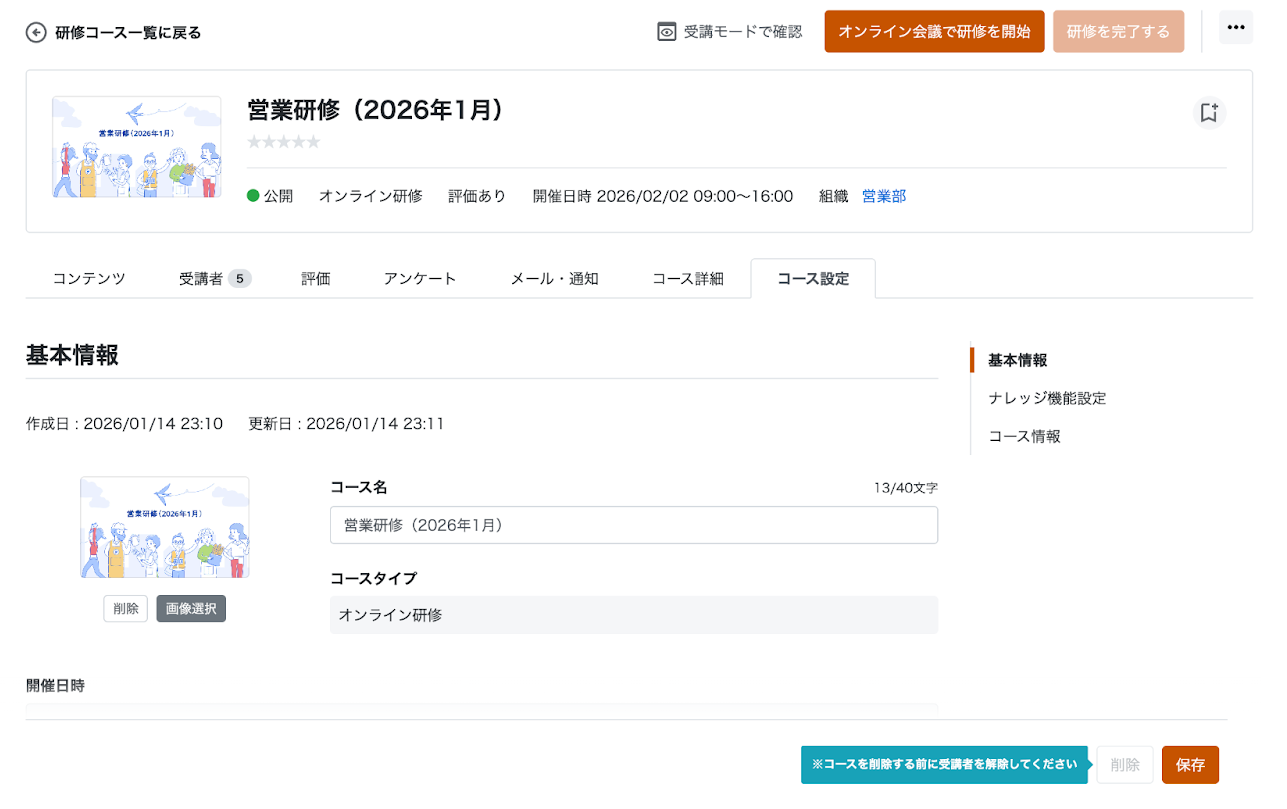This screenshot has width=1287, height=809.
Task: Click the 開催日時 2026/02/02 09:00〜16:00 text
Action: (x=663, y=196)
